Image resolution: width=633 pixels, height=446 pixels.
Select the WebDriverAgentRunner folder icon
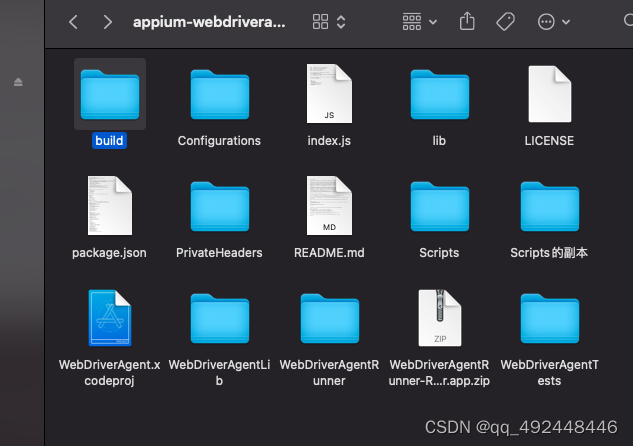point(330,318)
